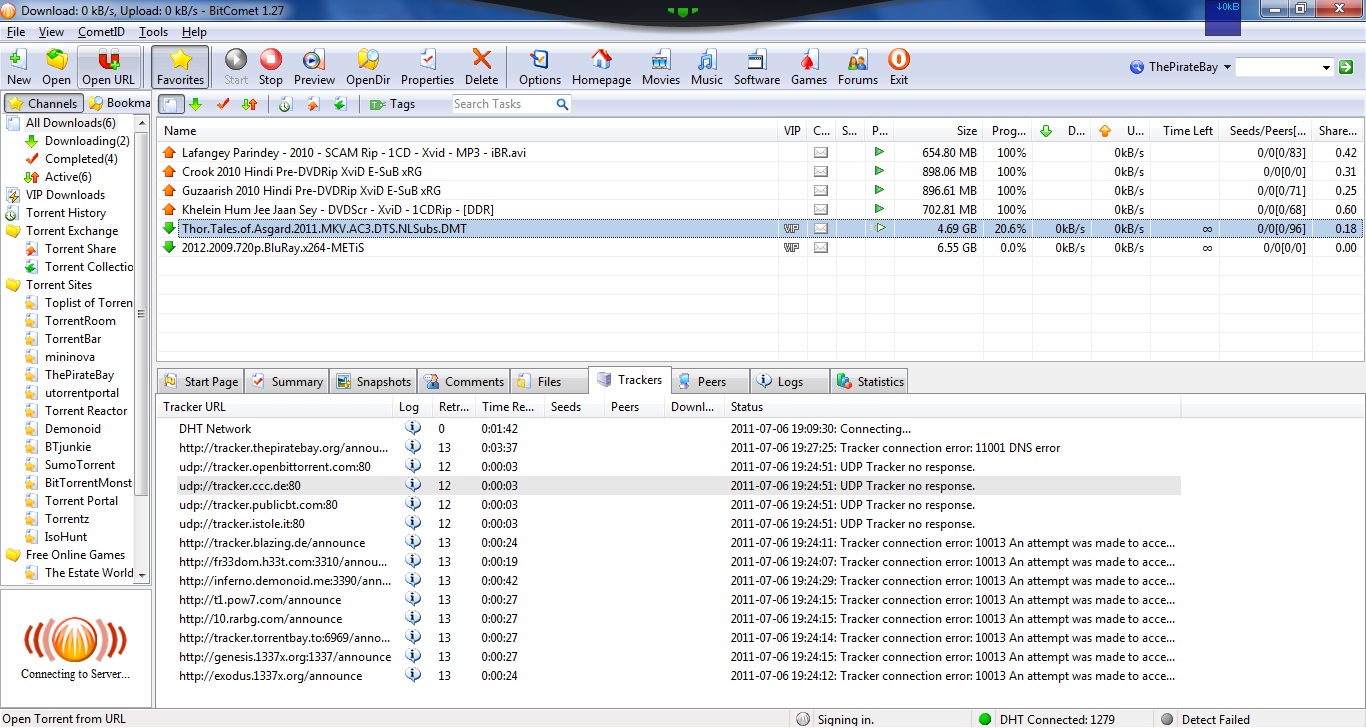Stop the highlighted torrent task
Screen dimensions: 1366x728
pyautogui.click(x=270, y=65)
